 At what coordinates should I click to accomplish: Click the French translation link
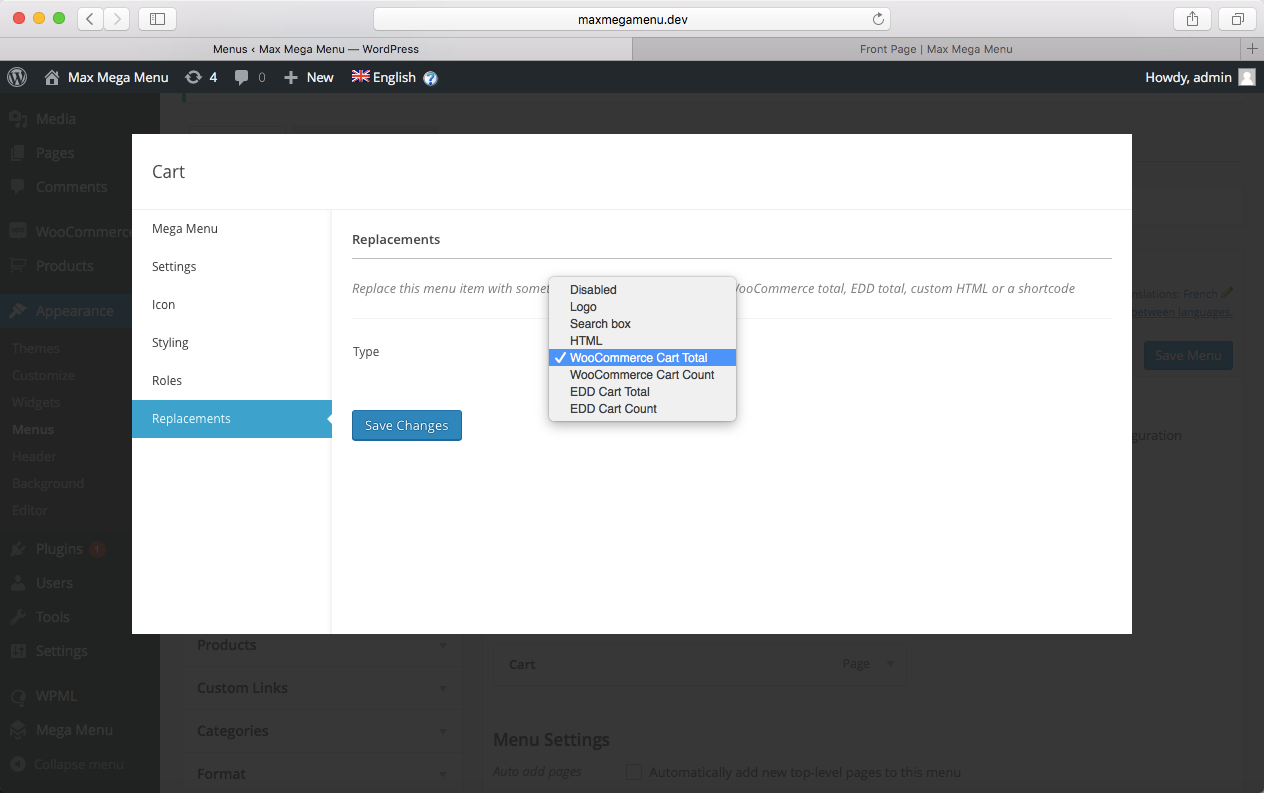point(1200,294)
